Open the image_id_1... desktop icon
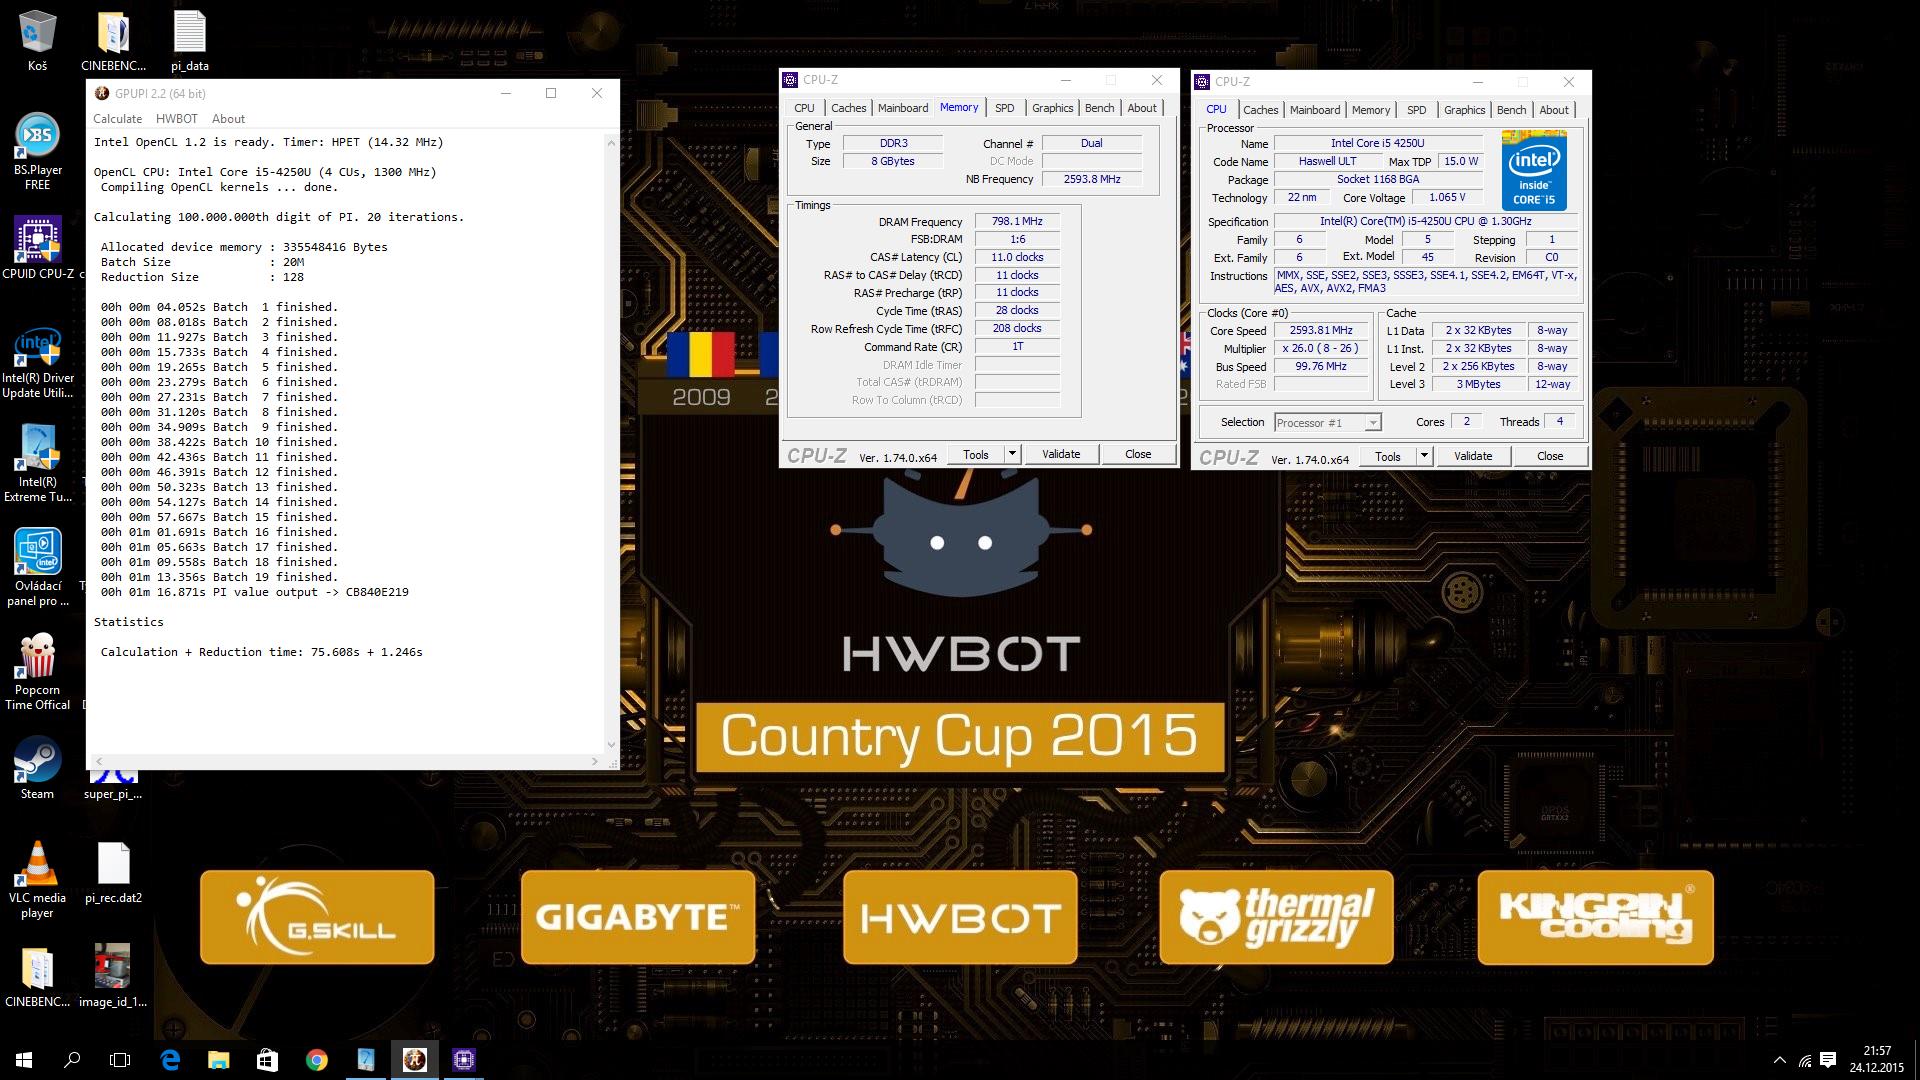This screenshot has width=1920, height=1080. click(113, 975)
